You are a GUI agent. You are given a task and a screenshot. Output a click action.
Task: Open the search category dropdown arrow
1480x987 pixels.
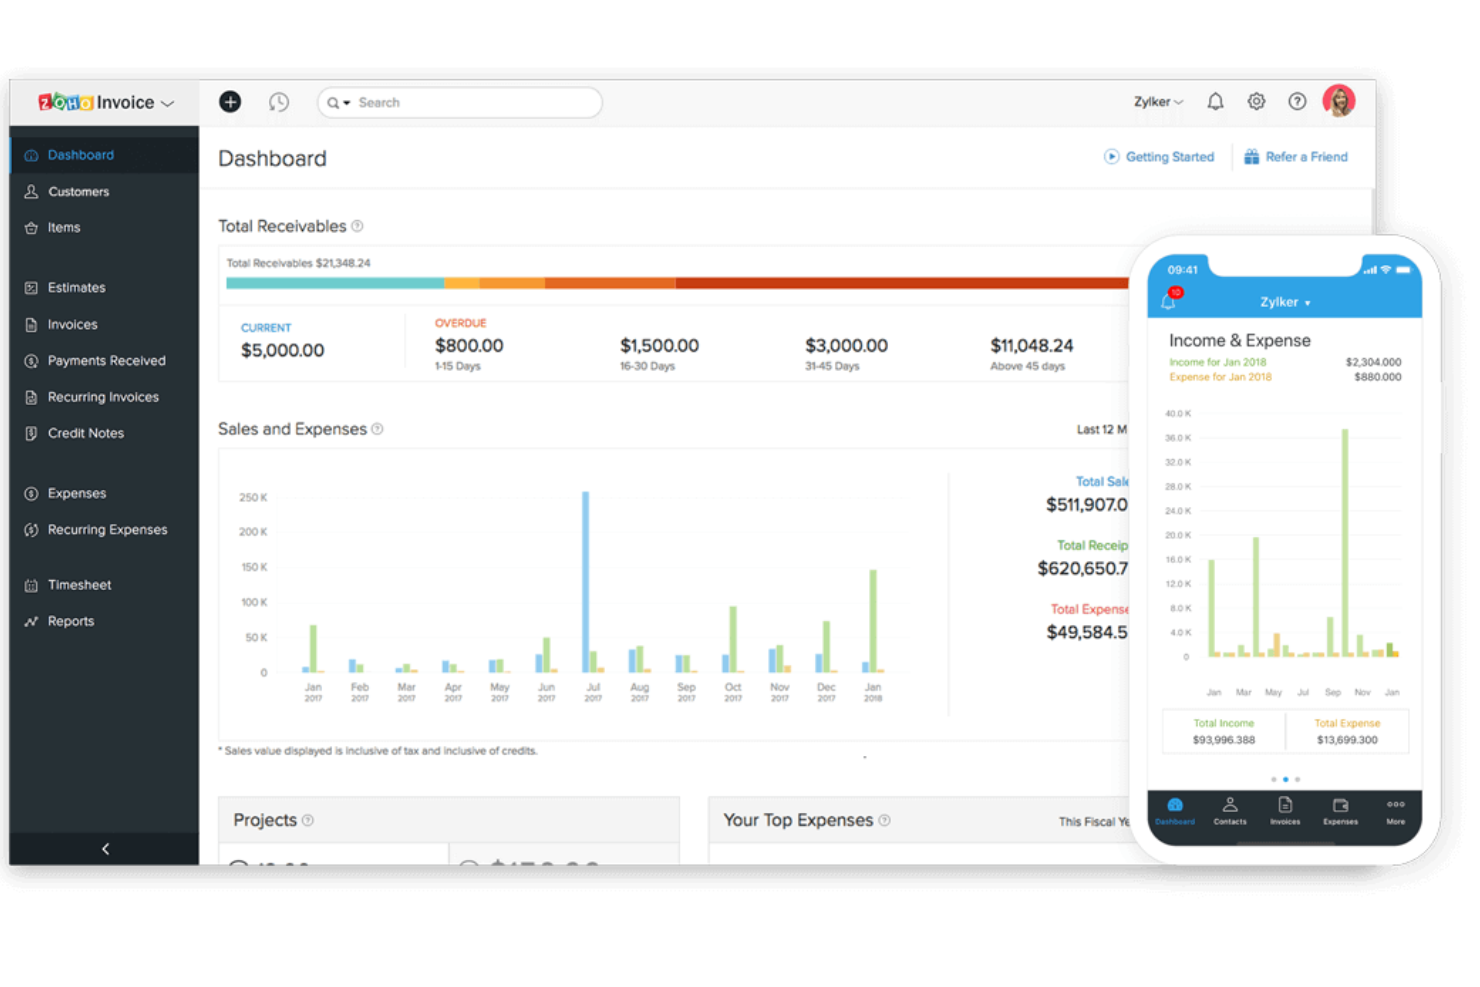(x=345, y=102)
